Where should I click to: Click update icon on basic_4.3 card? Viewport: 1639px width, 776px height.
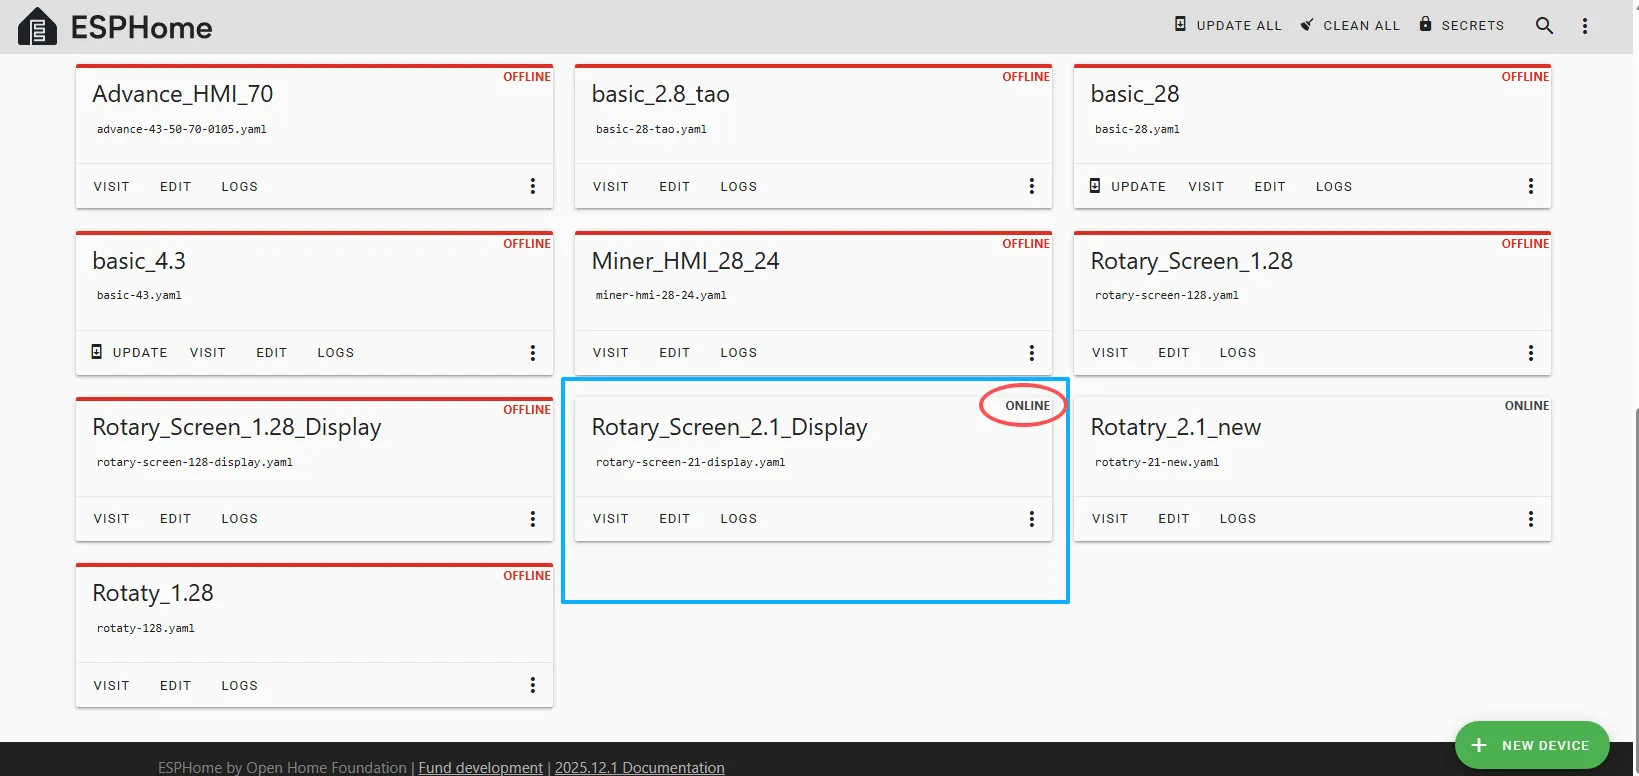point(97,352)
